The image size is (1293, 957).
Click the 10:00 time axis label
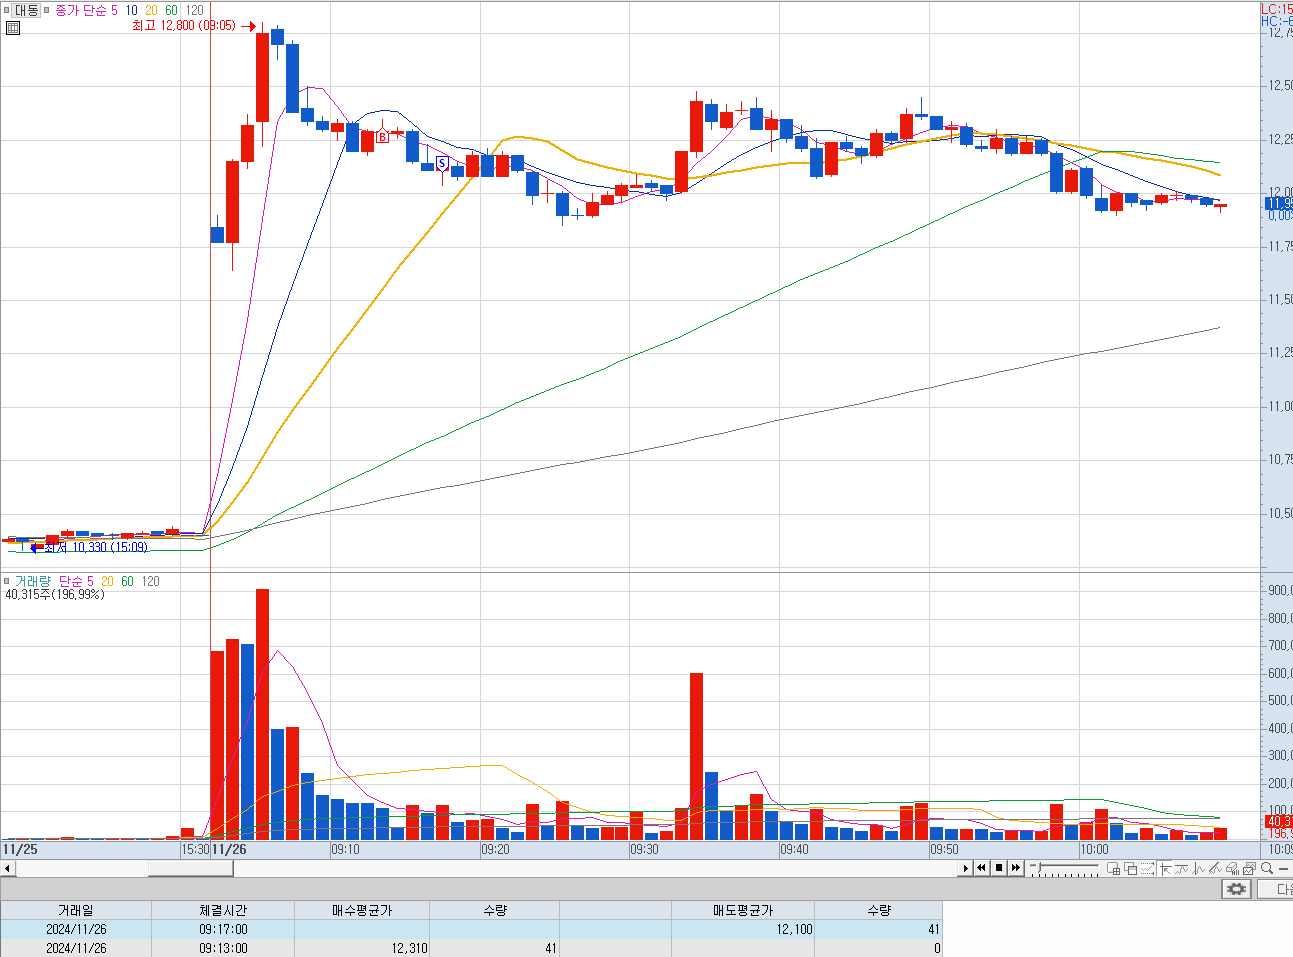[1094, 849]
